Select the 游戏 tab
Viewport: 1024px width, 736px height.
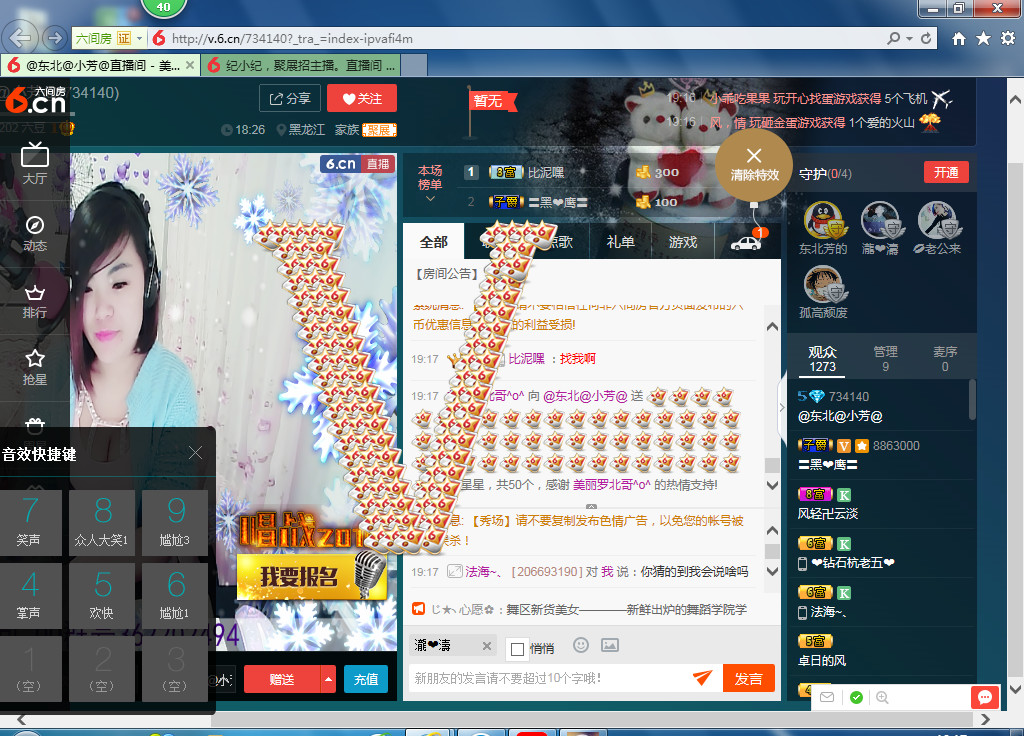[683, 242]
